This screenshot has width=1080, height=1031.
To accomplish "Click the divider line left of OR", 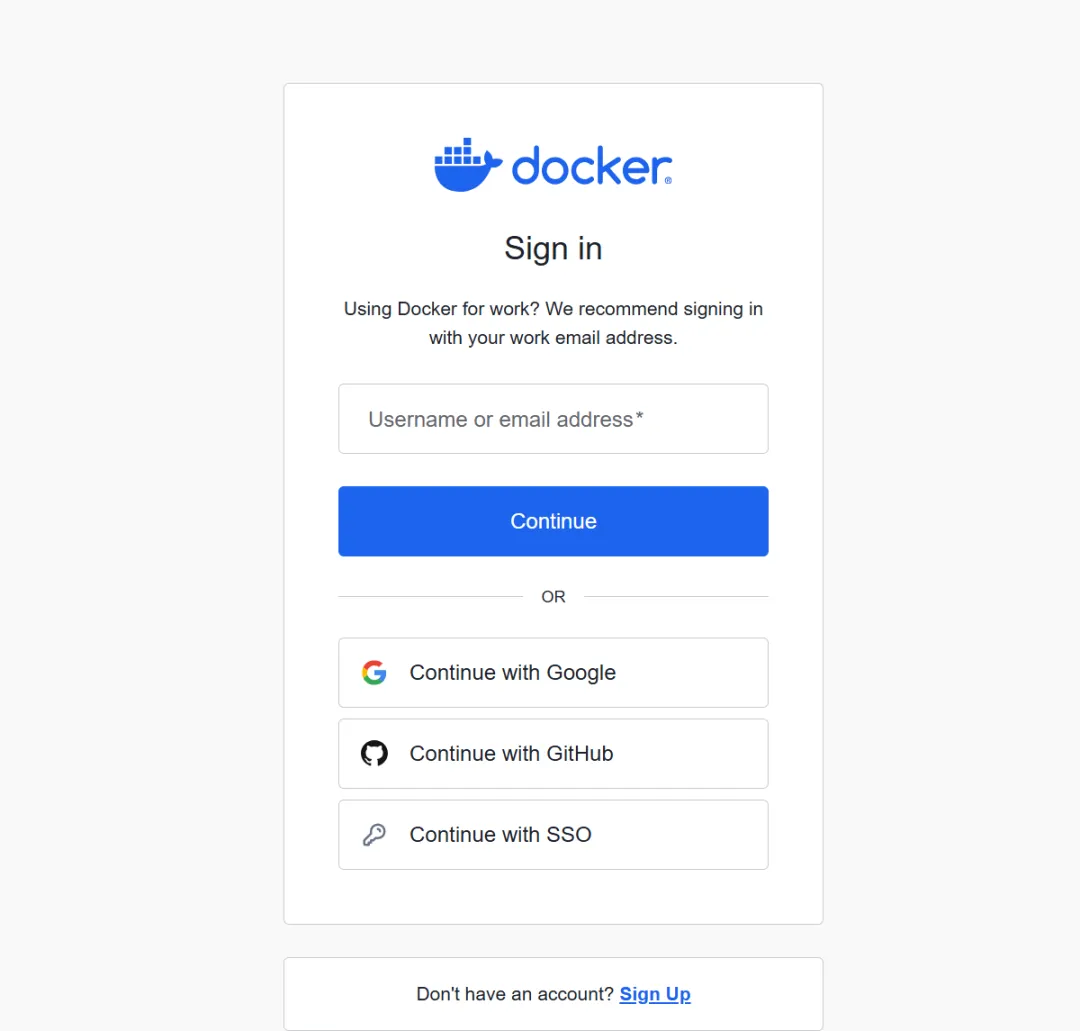I will point(430,596).
